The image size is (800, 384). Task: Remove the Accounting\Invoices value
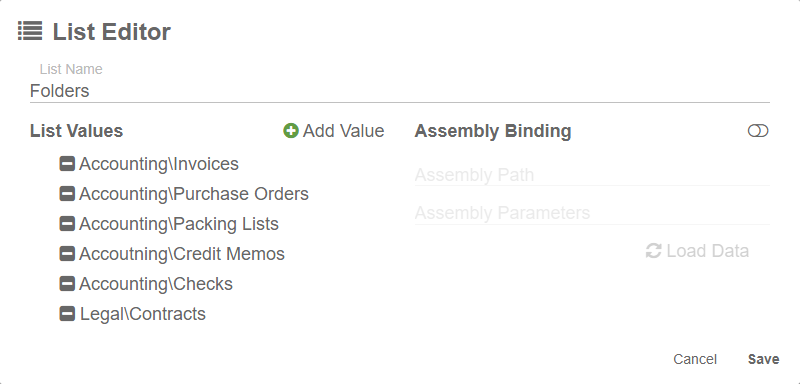(67, 164)
